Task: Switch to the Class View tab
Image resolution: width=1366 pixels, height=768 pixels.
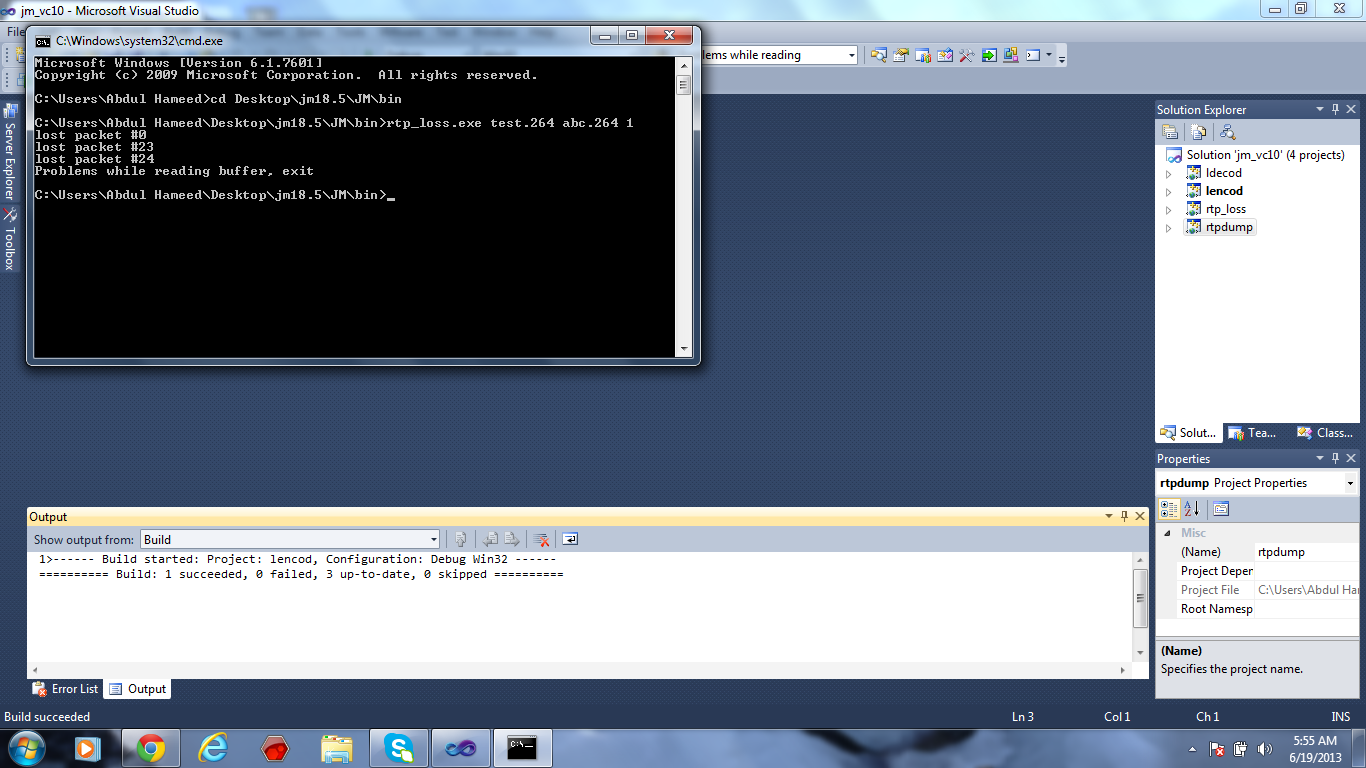Action: 1324,433
